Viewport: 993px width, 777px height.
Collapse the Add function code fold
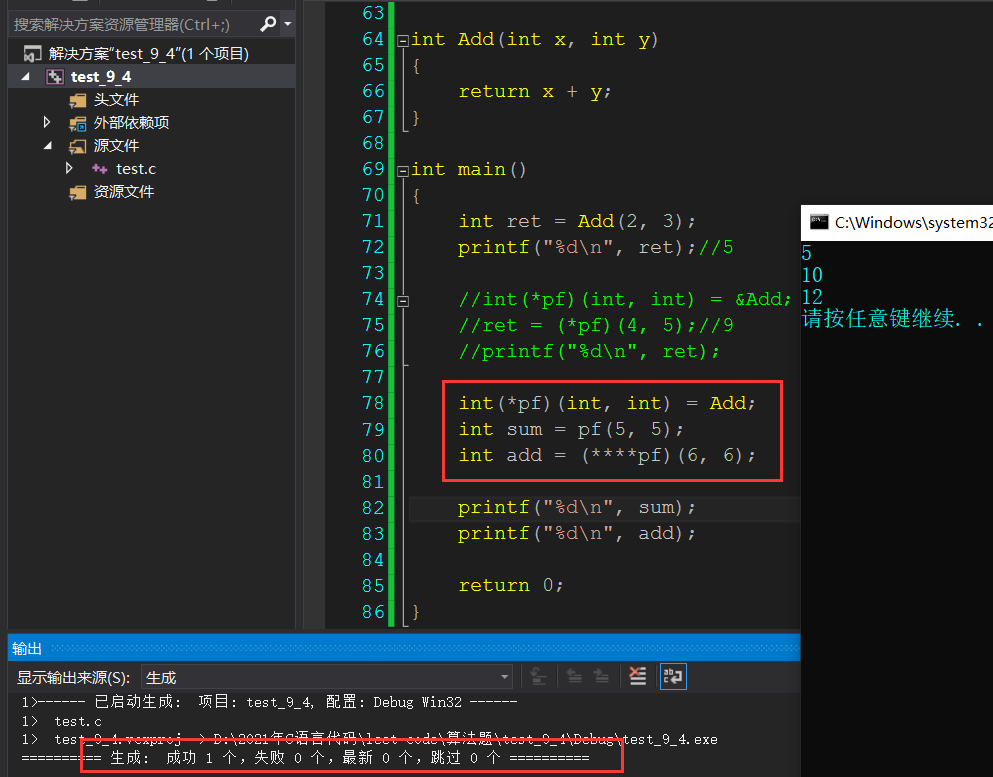403,41
